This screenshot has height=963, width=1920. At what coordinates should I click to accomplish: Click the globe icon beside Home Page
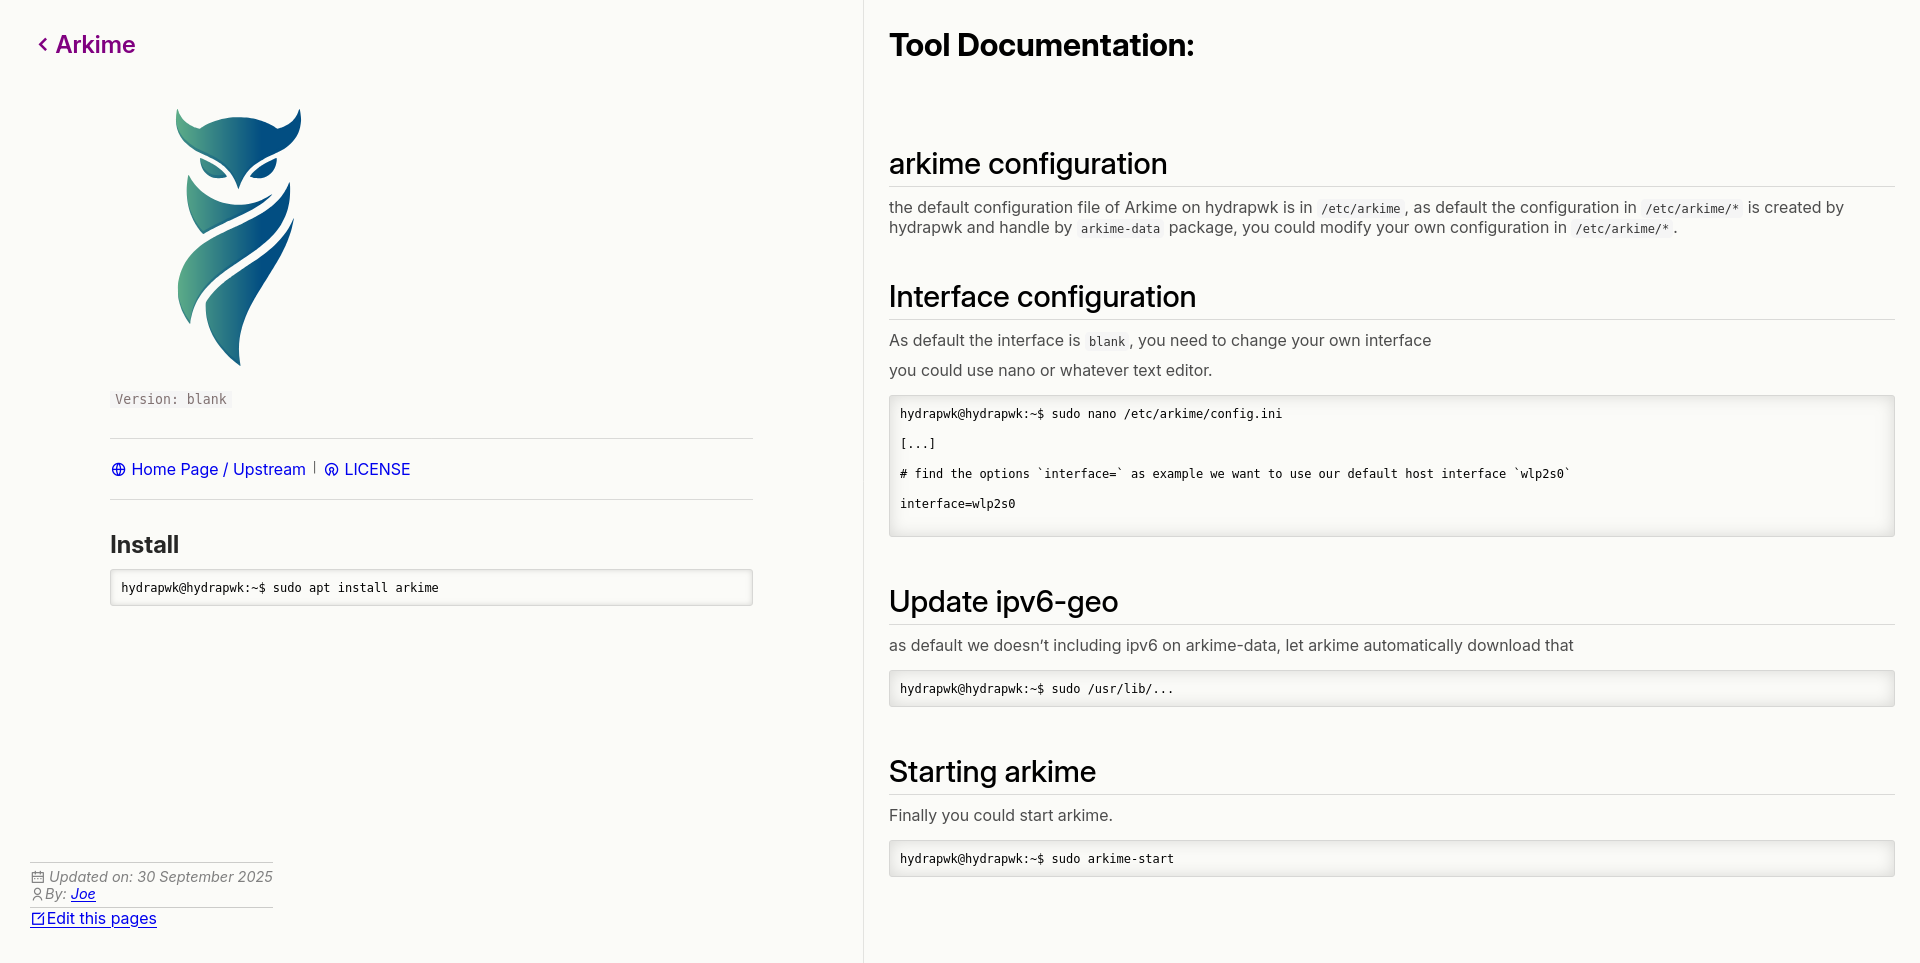[117, 469]
